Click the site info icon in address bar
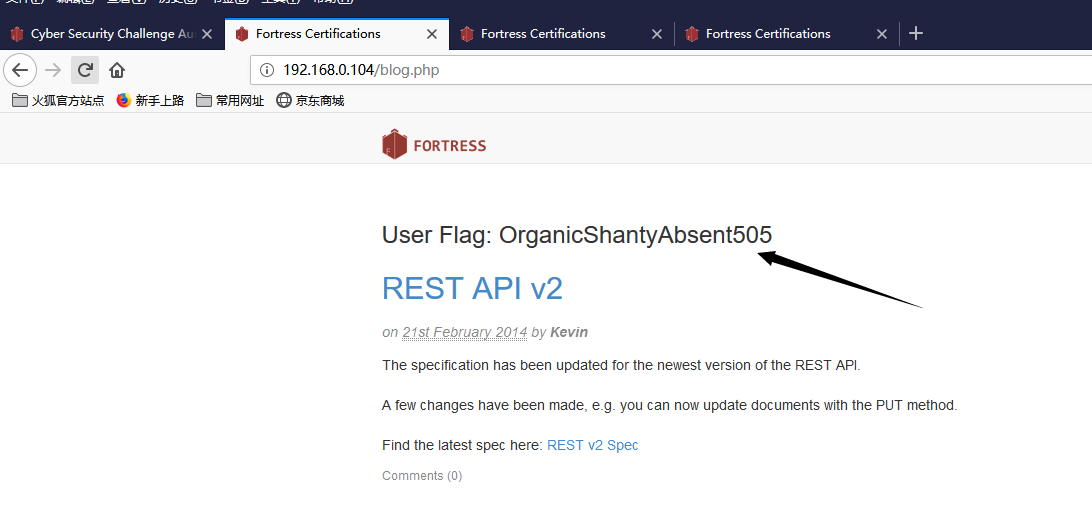The height and width of the screenshot is (530, 1092). point(267,70)
